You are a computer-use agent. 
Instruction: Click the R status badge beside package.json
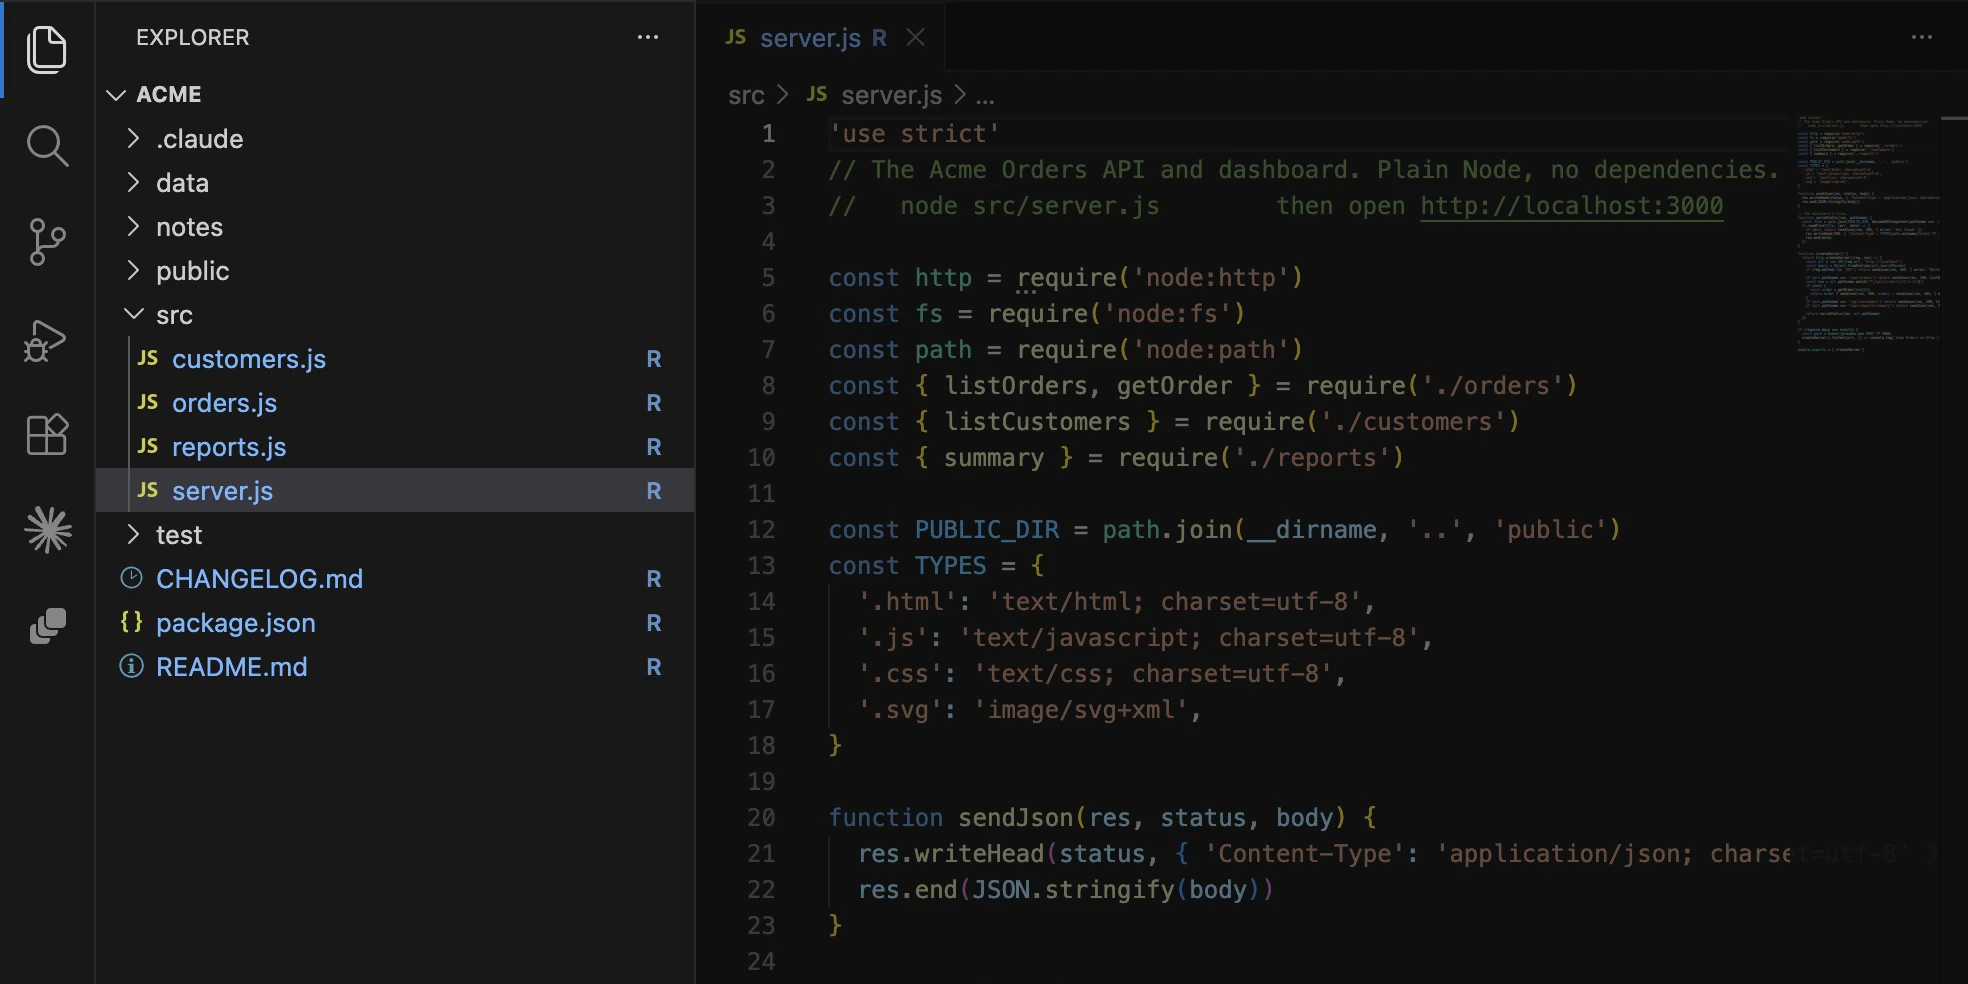[x=654, y=622]
